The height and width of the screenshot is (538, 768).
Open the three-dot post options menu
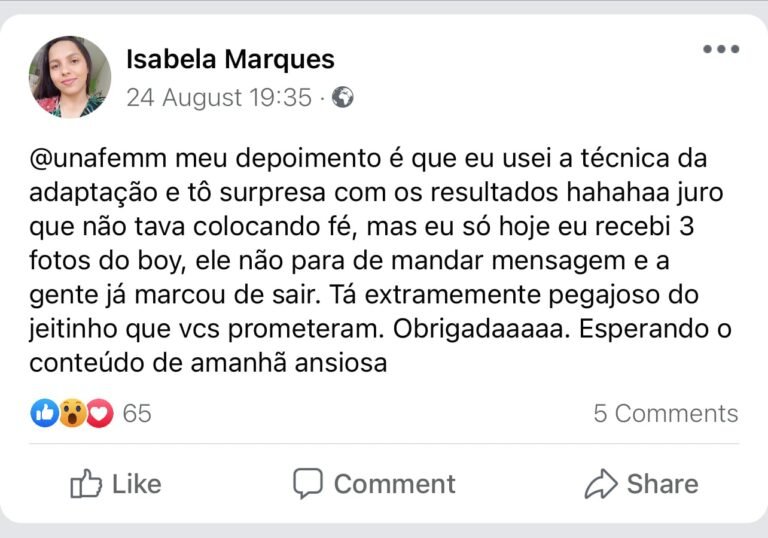[x=720, y=49]
